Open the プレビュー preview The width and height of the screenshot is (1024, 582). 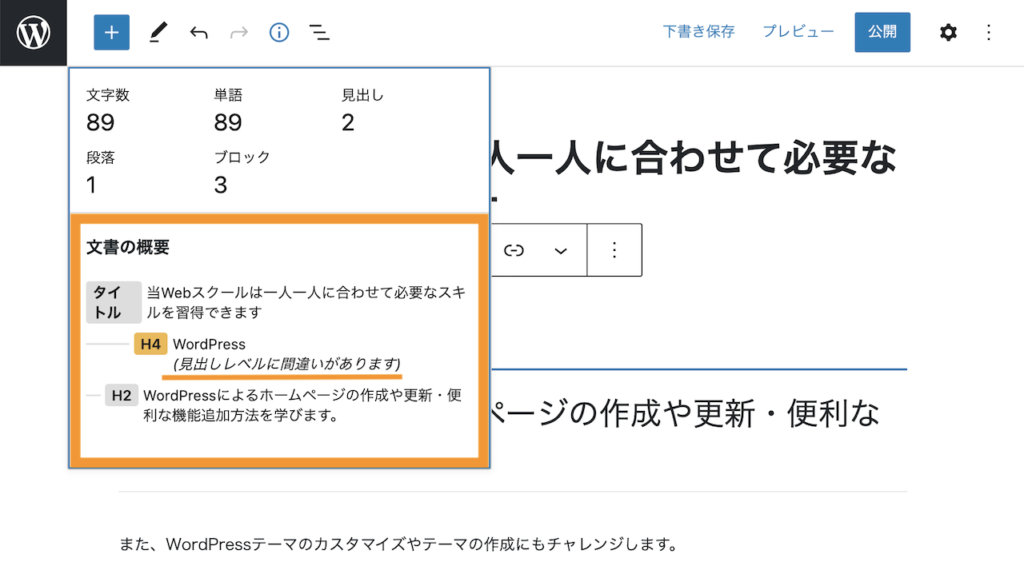[x=798, y=31]
